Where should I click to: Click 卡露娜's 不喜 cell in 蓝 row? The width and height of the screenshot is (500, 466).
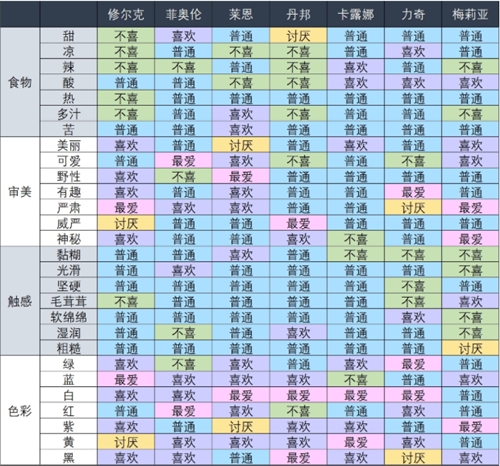[356, 379]
